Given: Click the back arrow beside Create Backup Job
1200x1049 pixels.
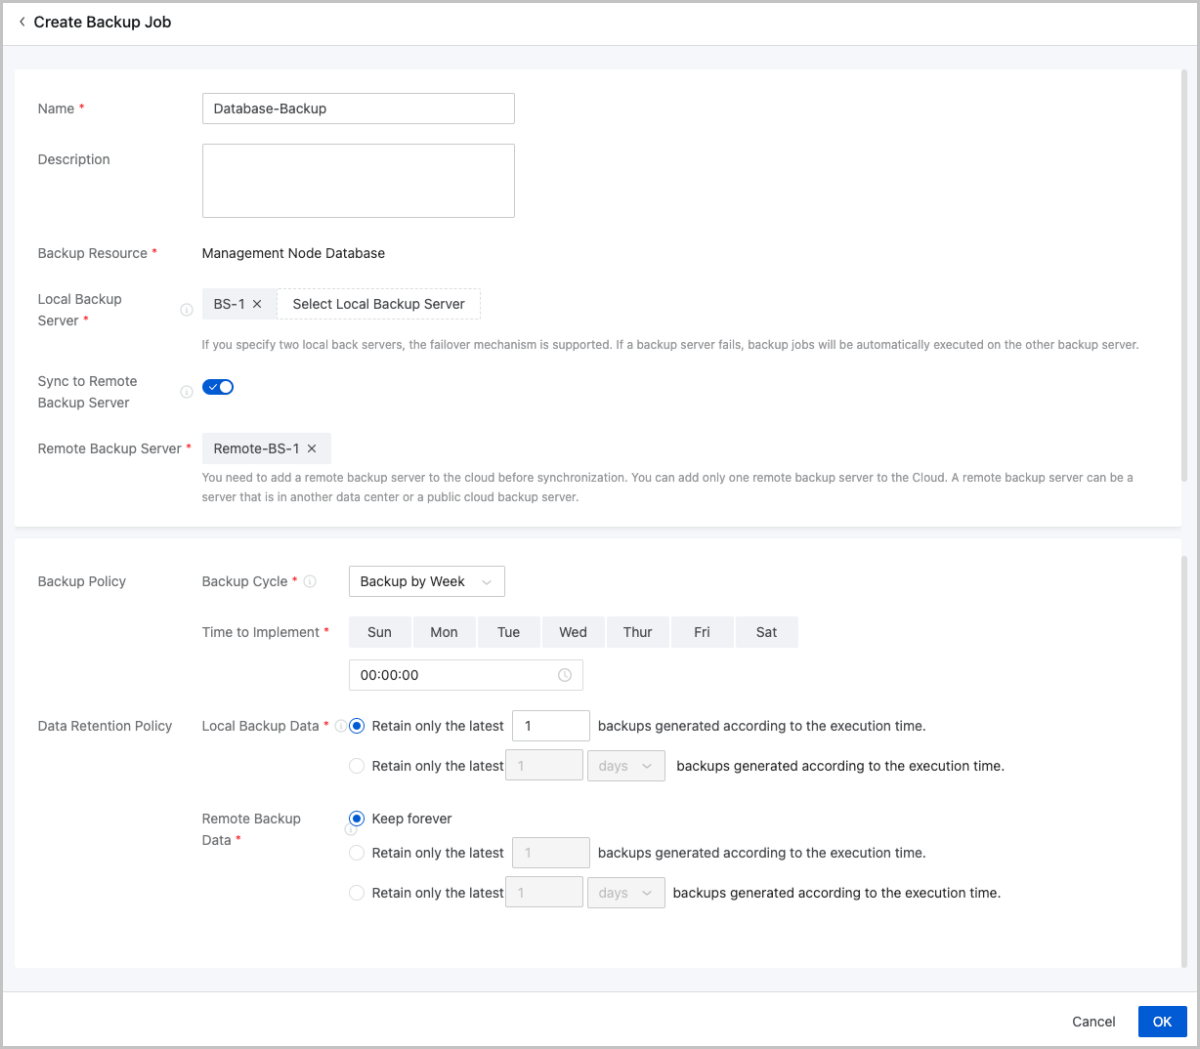Looking at the screenshot, I should [x=22, y=22].
